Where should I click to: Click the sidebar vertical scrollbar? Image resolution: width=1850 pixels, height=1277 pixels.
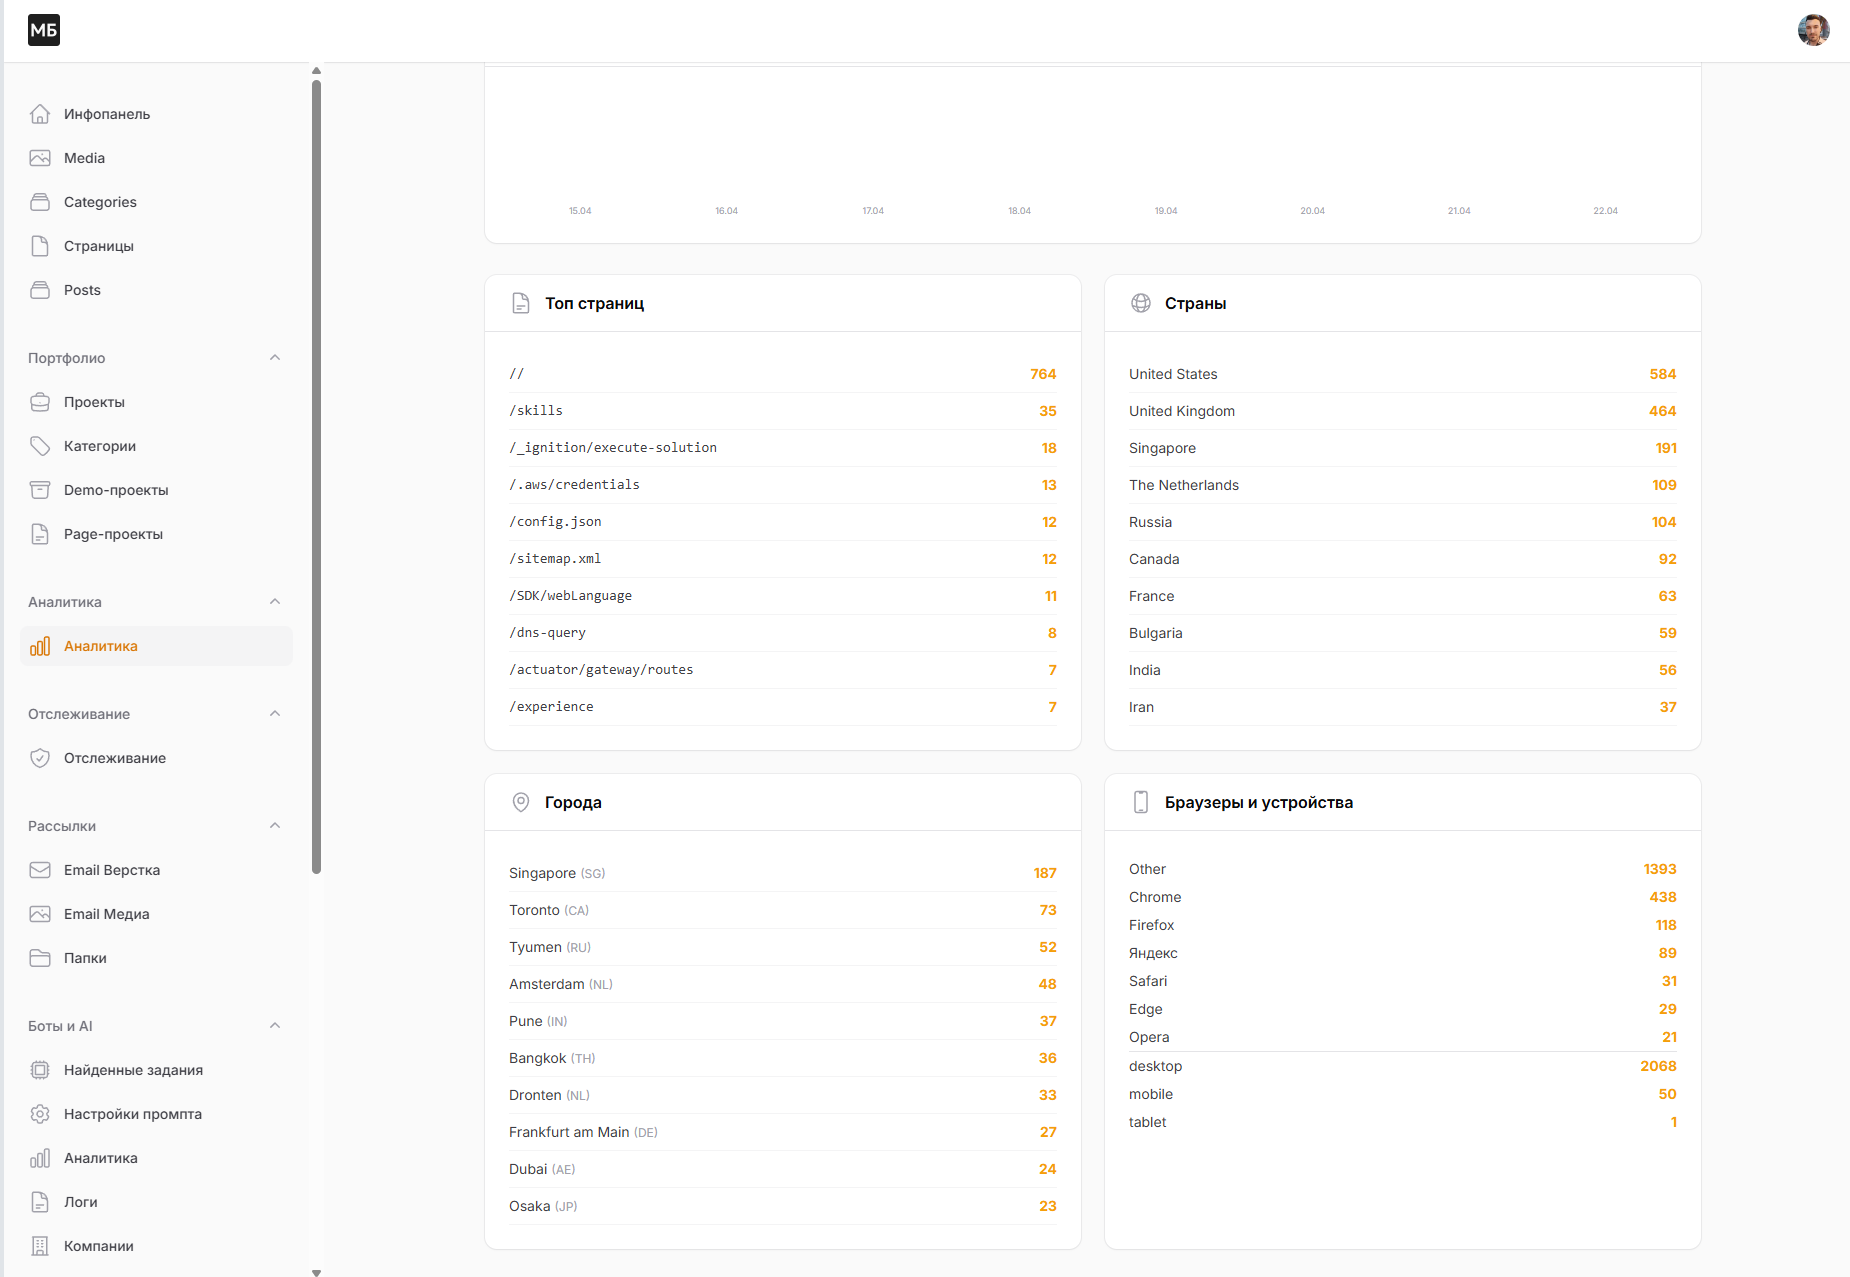tap(316, 476)
